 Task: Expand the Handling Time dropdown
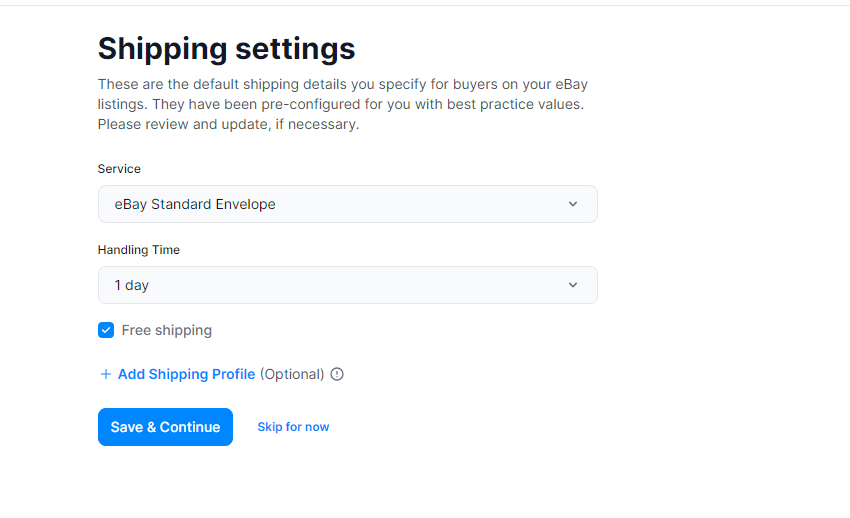(x=347, y=285)
